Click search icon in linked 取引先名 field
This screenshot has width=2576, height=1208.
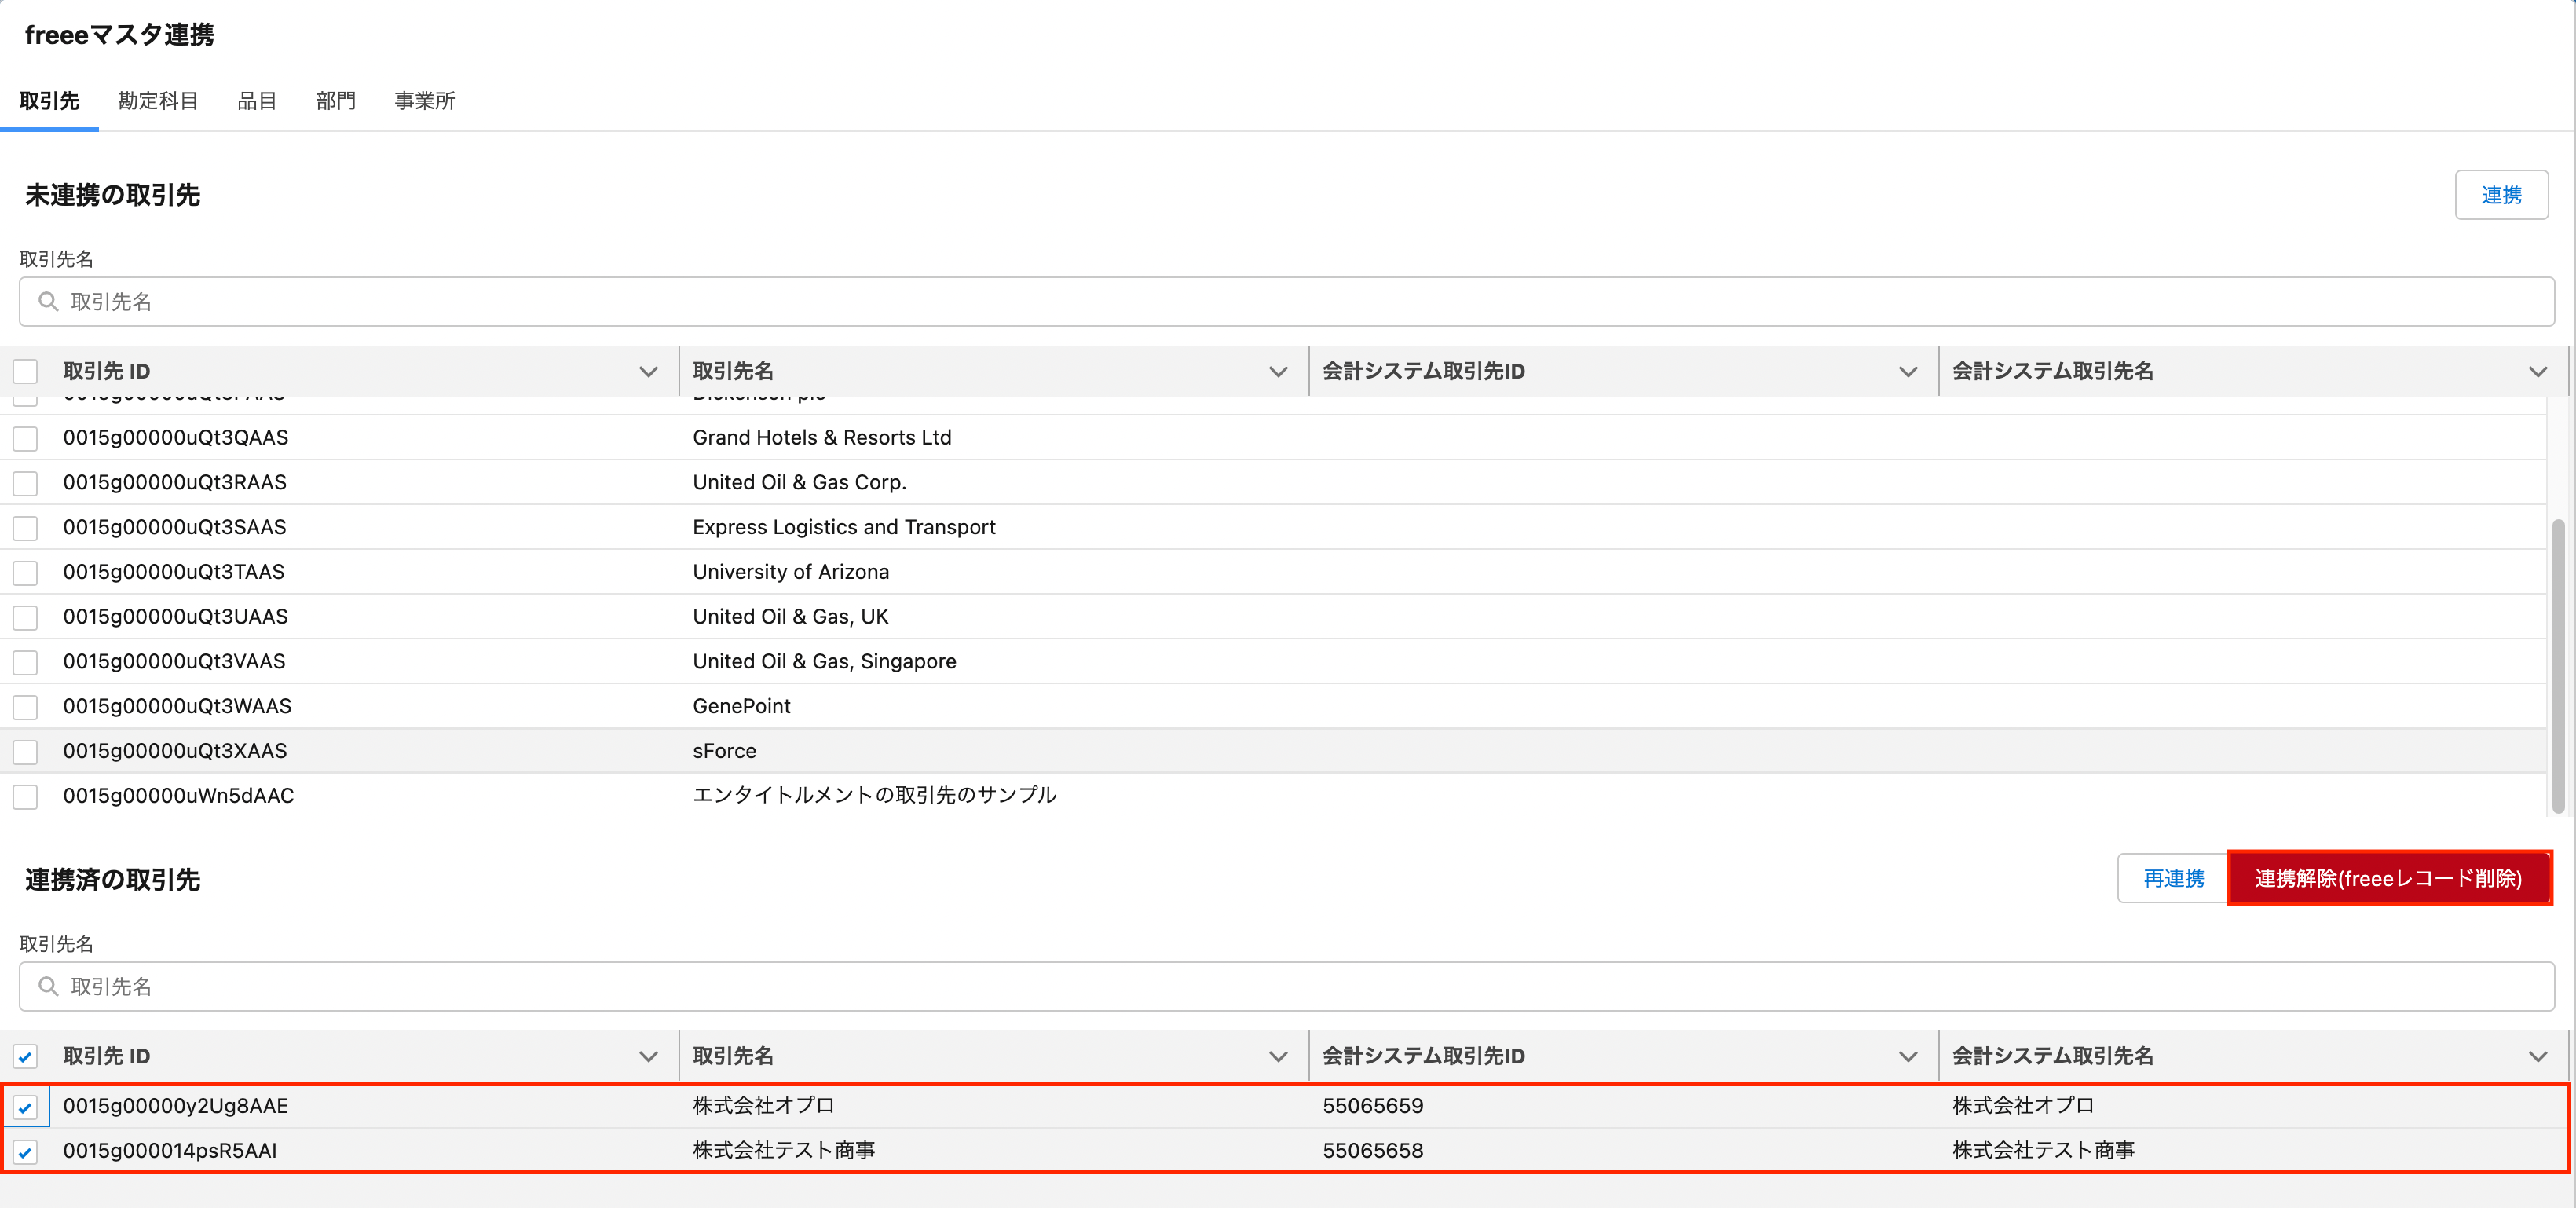coord(47,986)
